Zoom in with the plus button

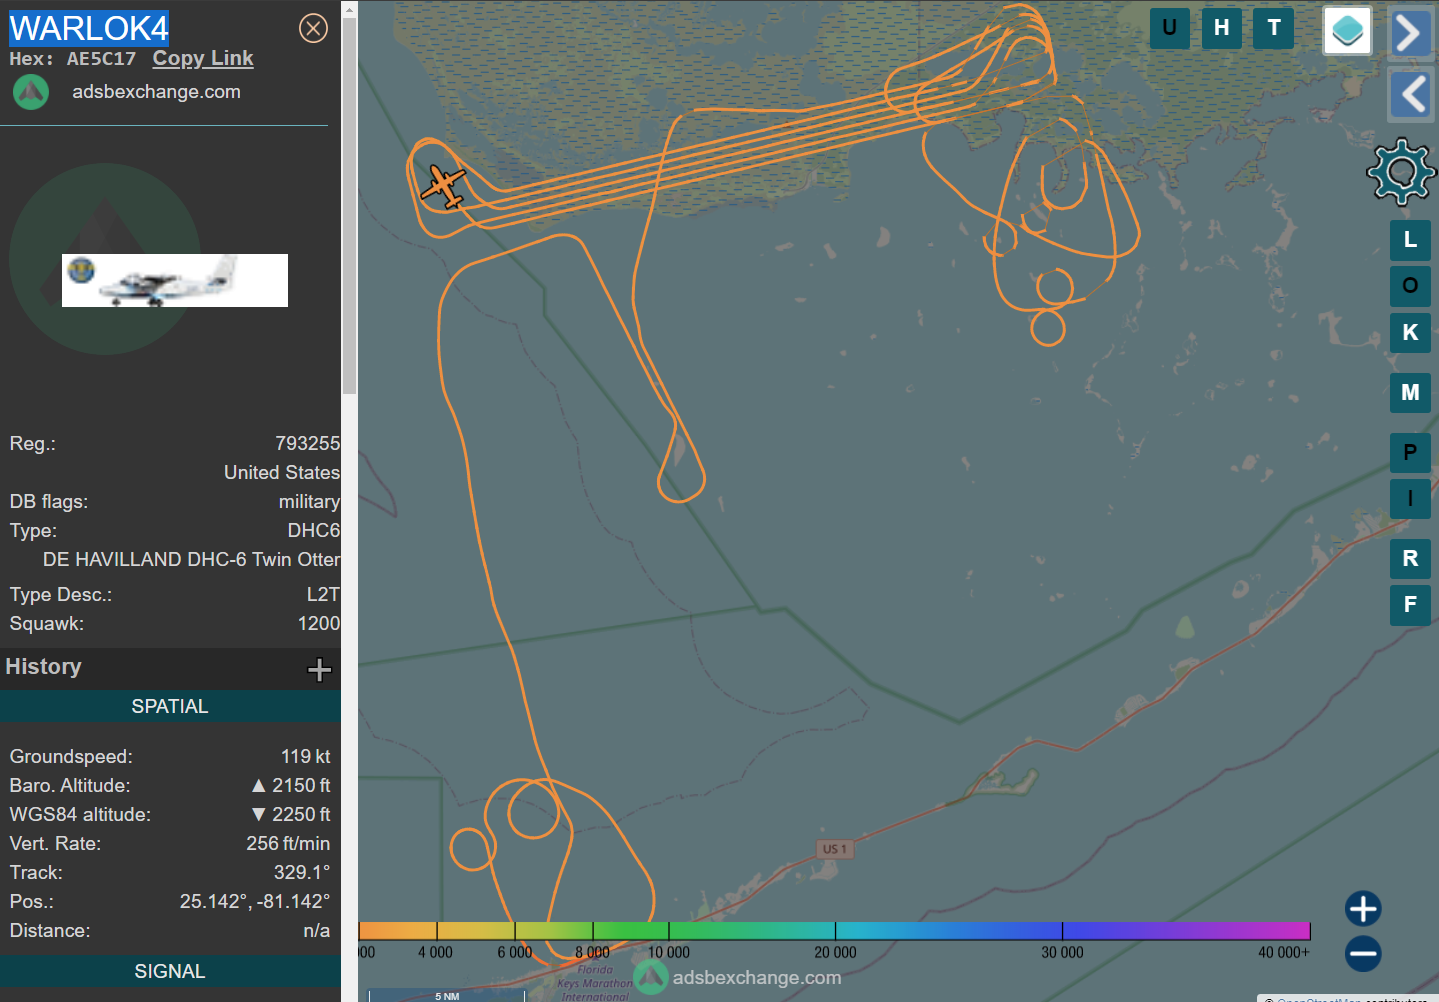click(x=1363, y=909)
